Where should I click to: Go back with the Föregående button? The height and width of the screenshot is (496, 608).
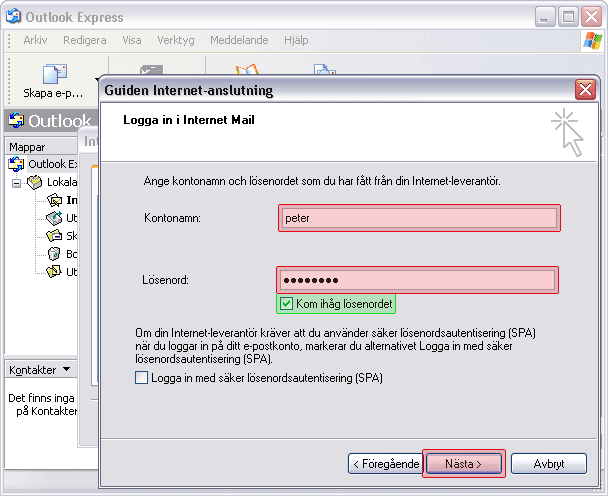[x=385, y=464]
